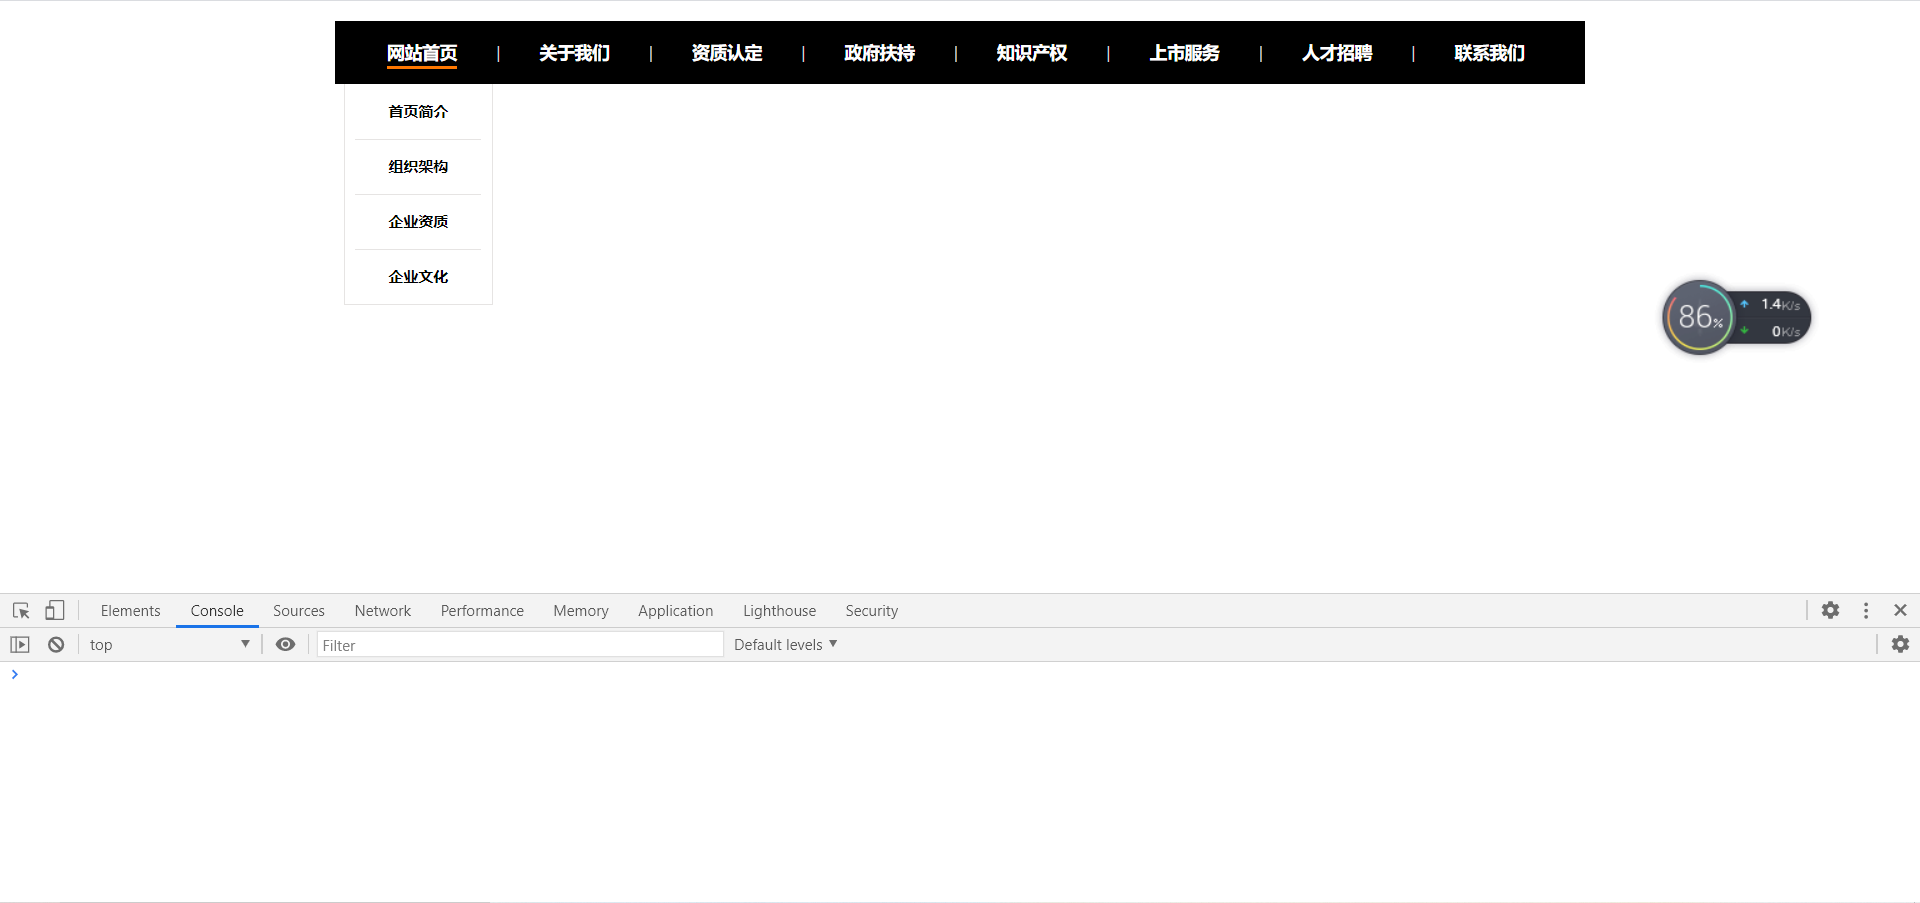Click 政府扶持 in the navigation bar
The image size is (1920, 903).
pyautogui.click(x=880, y=53)
